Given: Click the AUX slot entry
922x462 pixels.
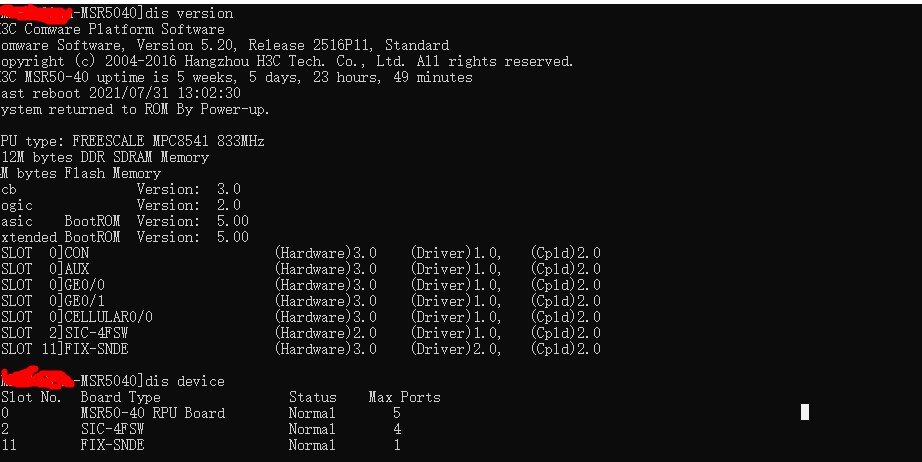Looking at the screenshot, I should [x=76, y=269].
